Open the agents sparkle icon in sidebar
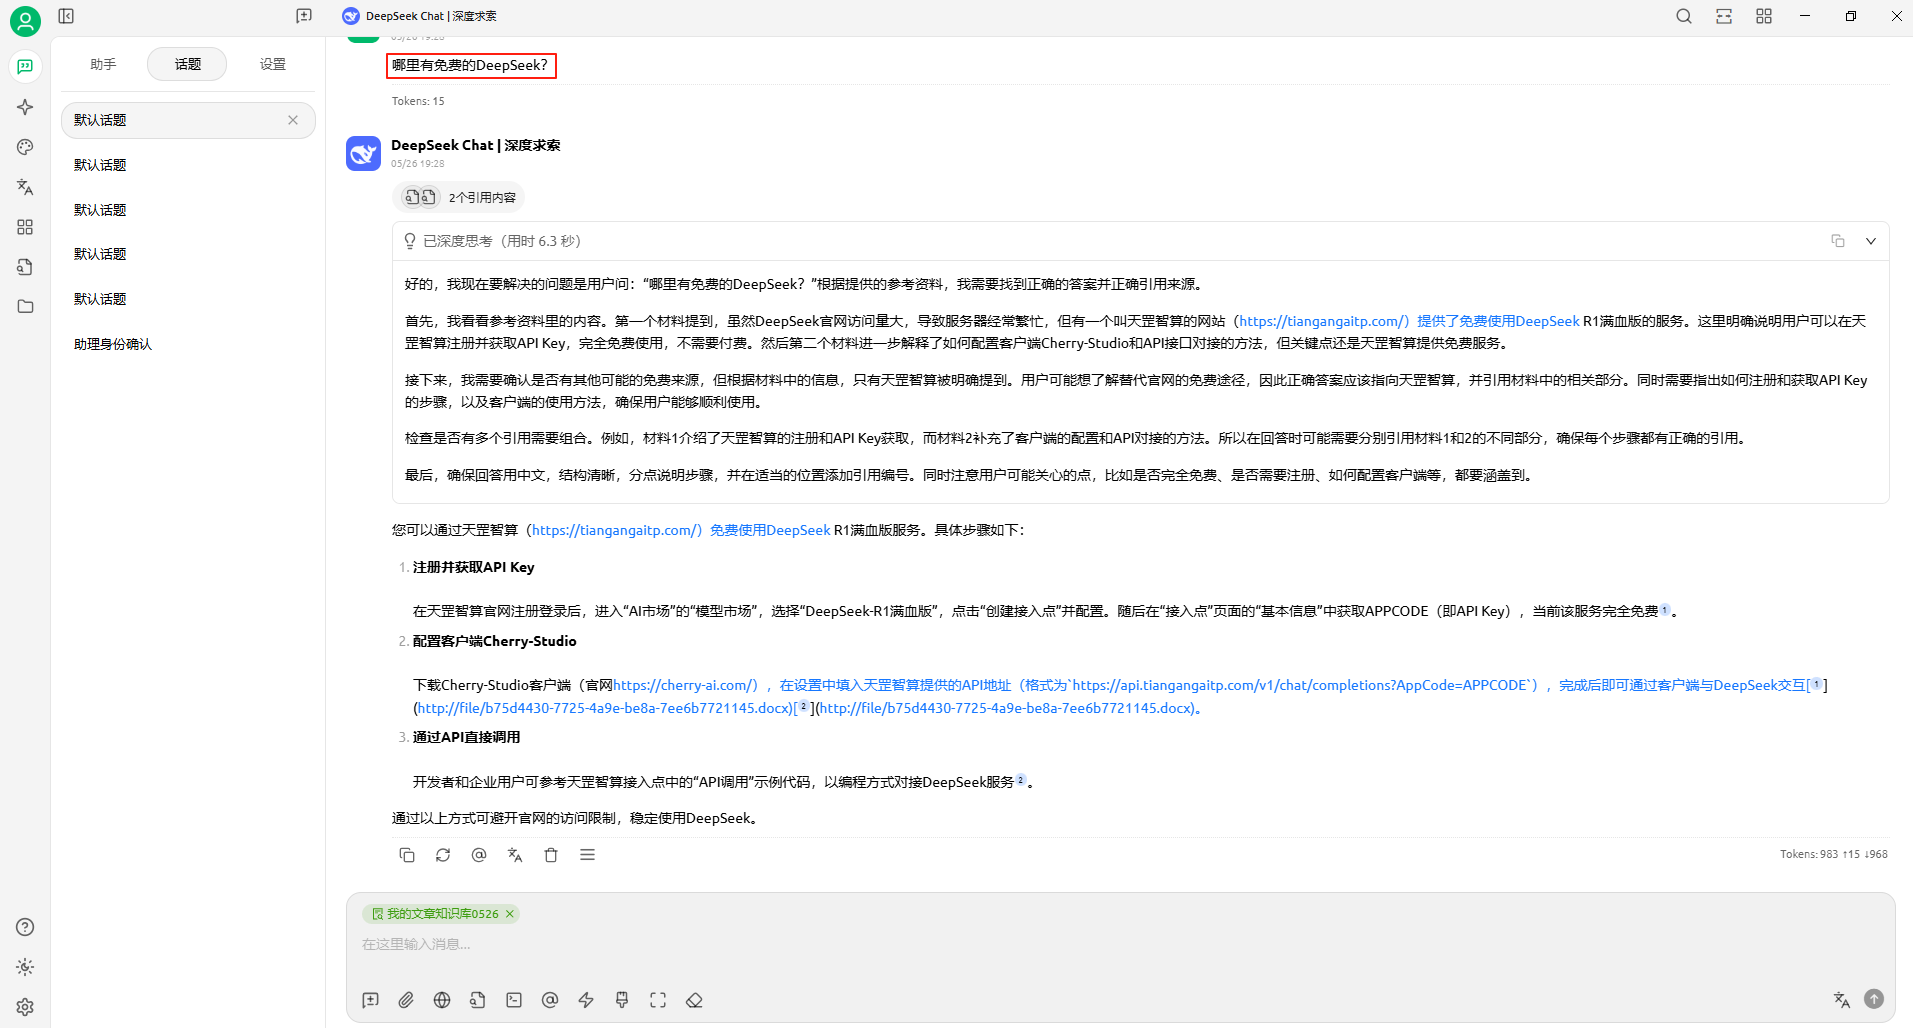The width and height of the screenshot is (1913, 1028). [25, 107]
